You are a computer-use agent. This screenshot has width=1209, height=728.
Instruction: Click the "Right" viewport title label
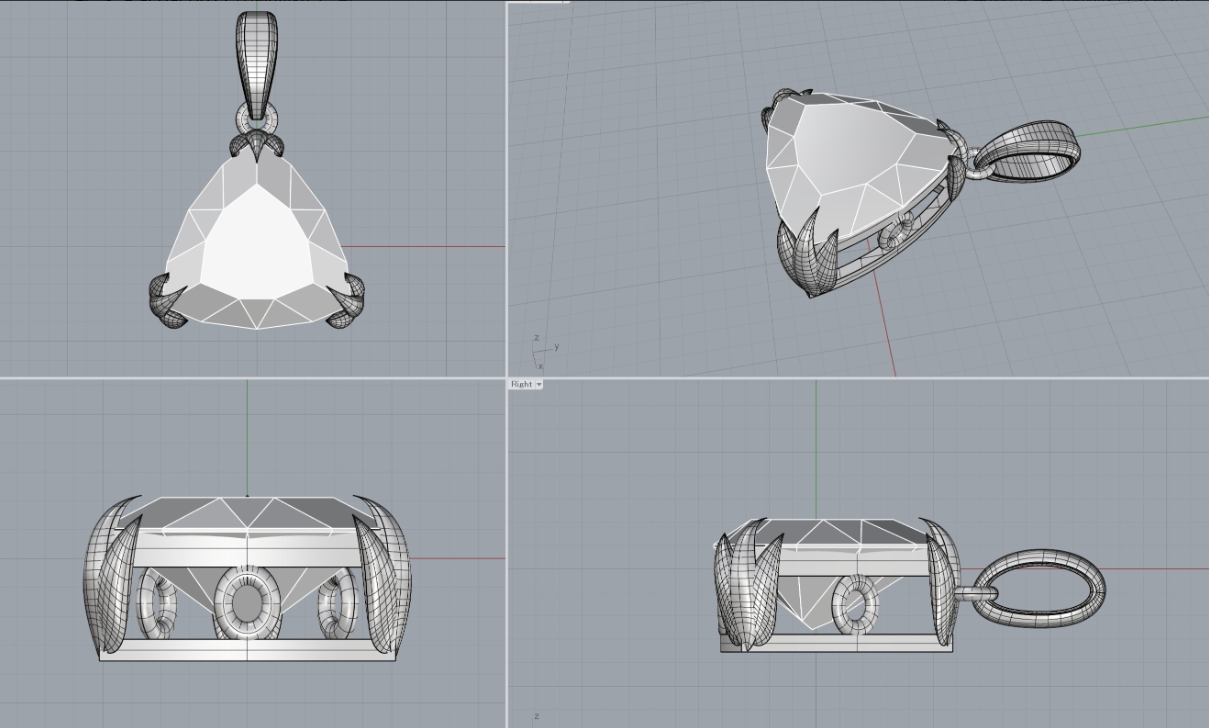pos(521,384)
